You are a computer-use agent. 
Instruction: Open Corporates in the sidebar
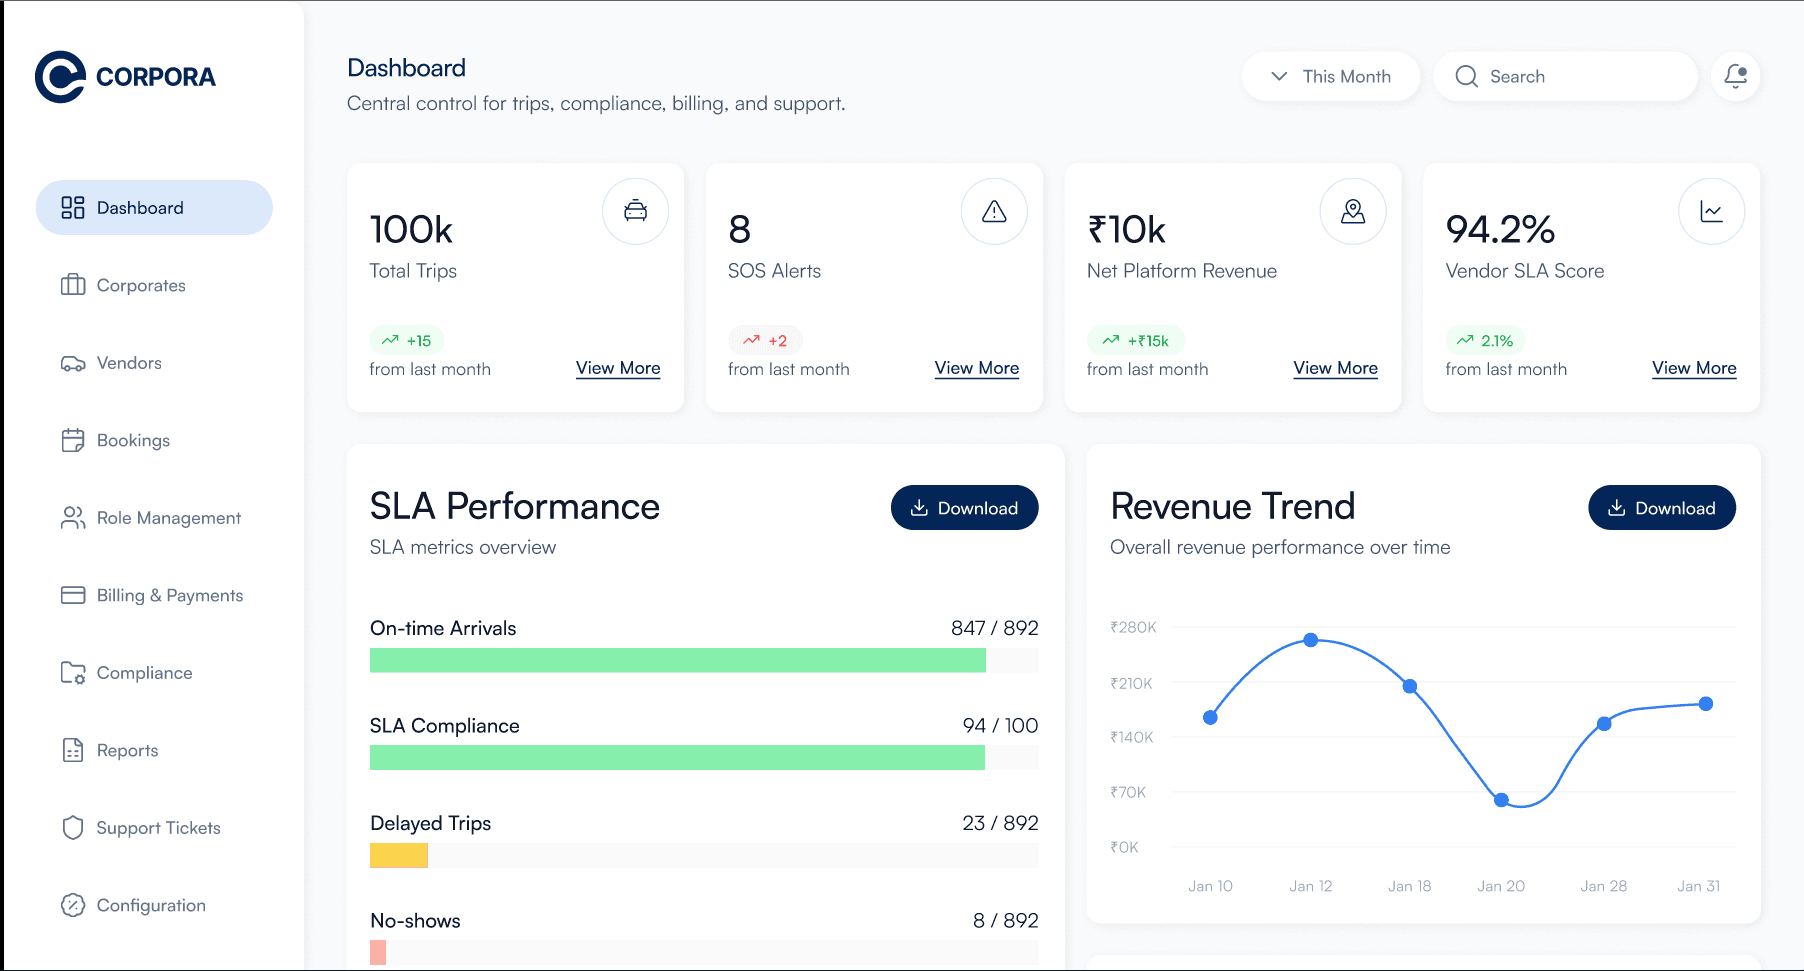[x=141, y=286]
